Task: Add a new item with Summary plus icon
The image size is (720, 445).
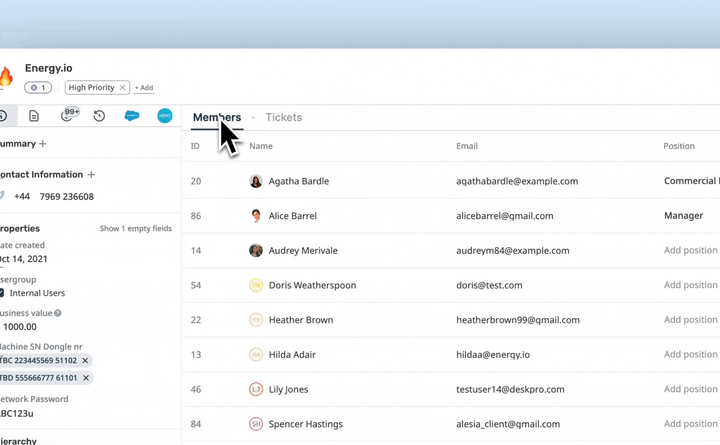Action: click(43, 144)
